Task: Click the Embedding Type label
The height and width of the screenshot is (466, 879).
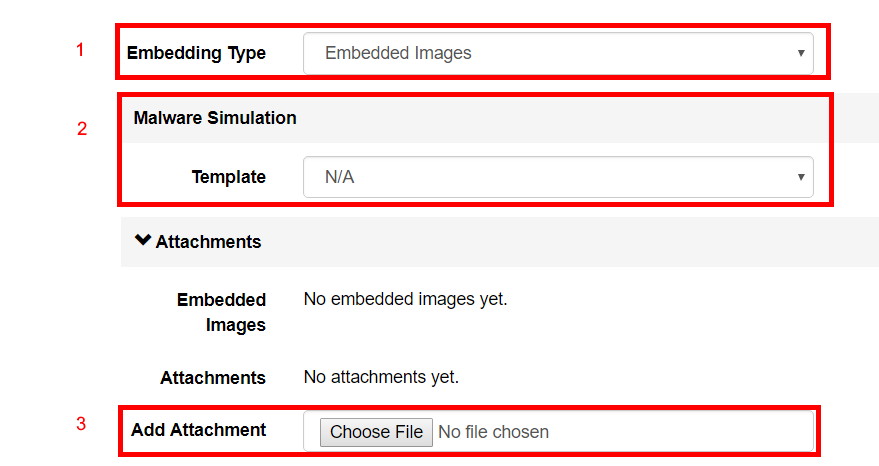Action: tap(196, 53)
